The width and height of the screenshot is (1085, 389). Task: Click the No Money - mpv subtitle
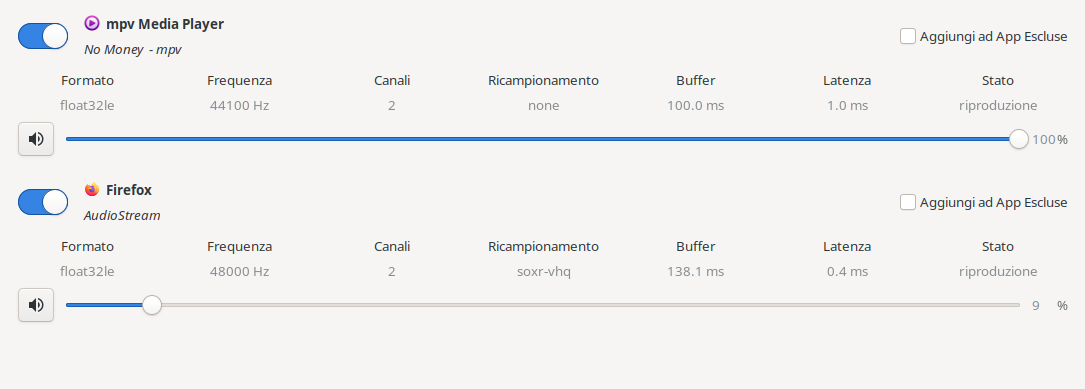click(133, 50)
